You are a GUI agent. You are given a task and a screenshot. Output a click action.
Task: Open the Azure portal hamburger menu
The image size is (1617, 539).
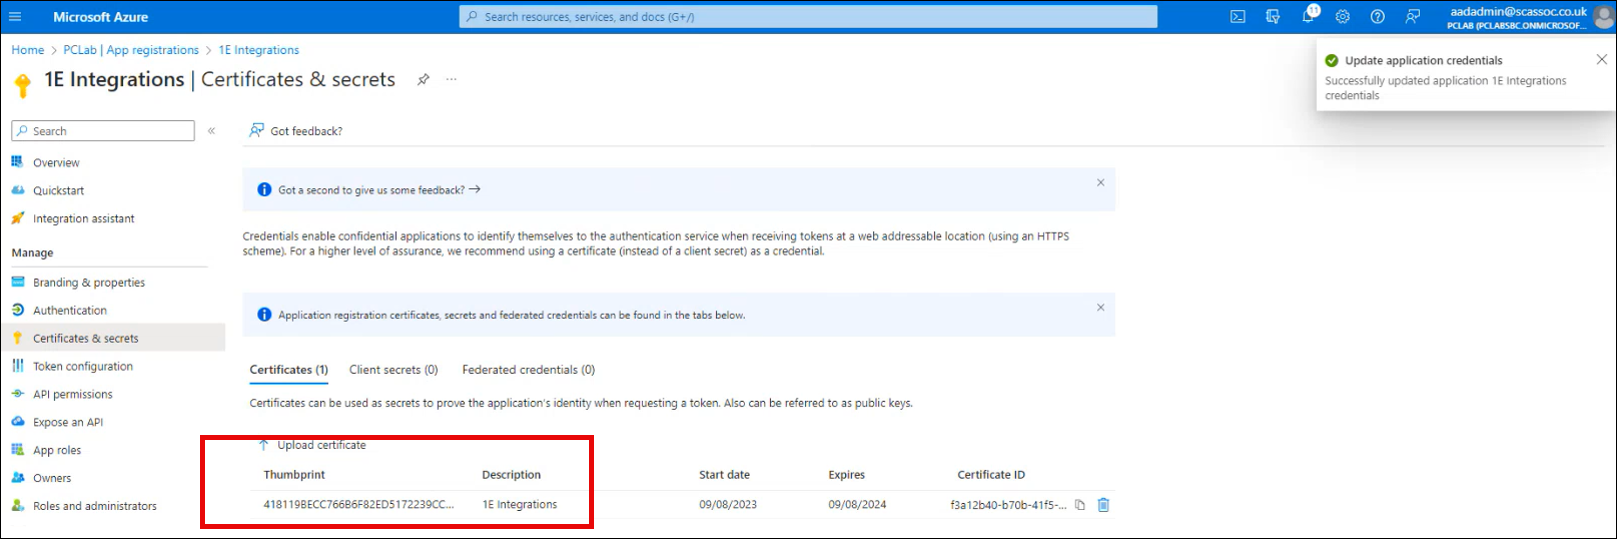pos(16,17)
